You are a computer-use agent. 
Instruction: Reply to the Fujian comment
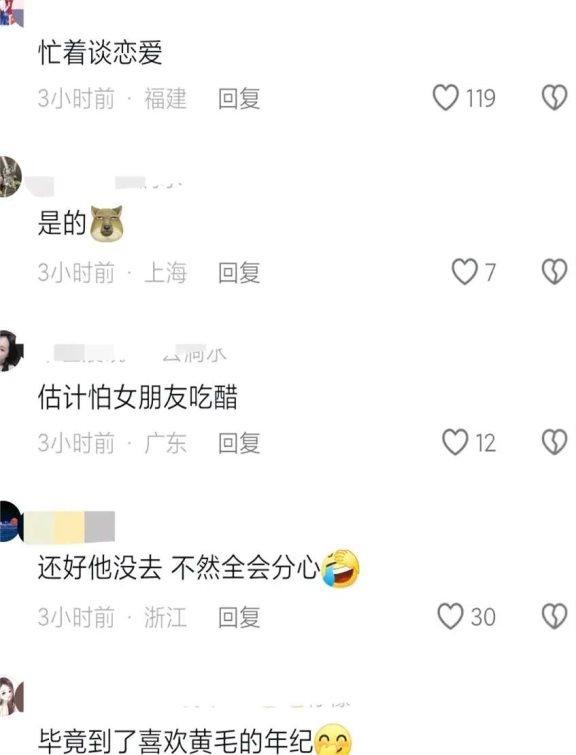[239, 99]
